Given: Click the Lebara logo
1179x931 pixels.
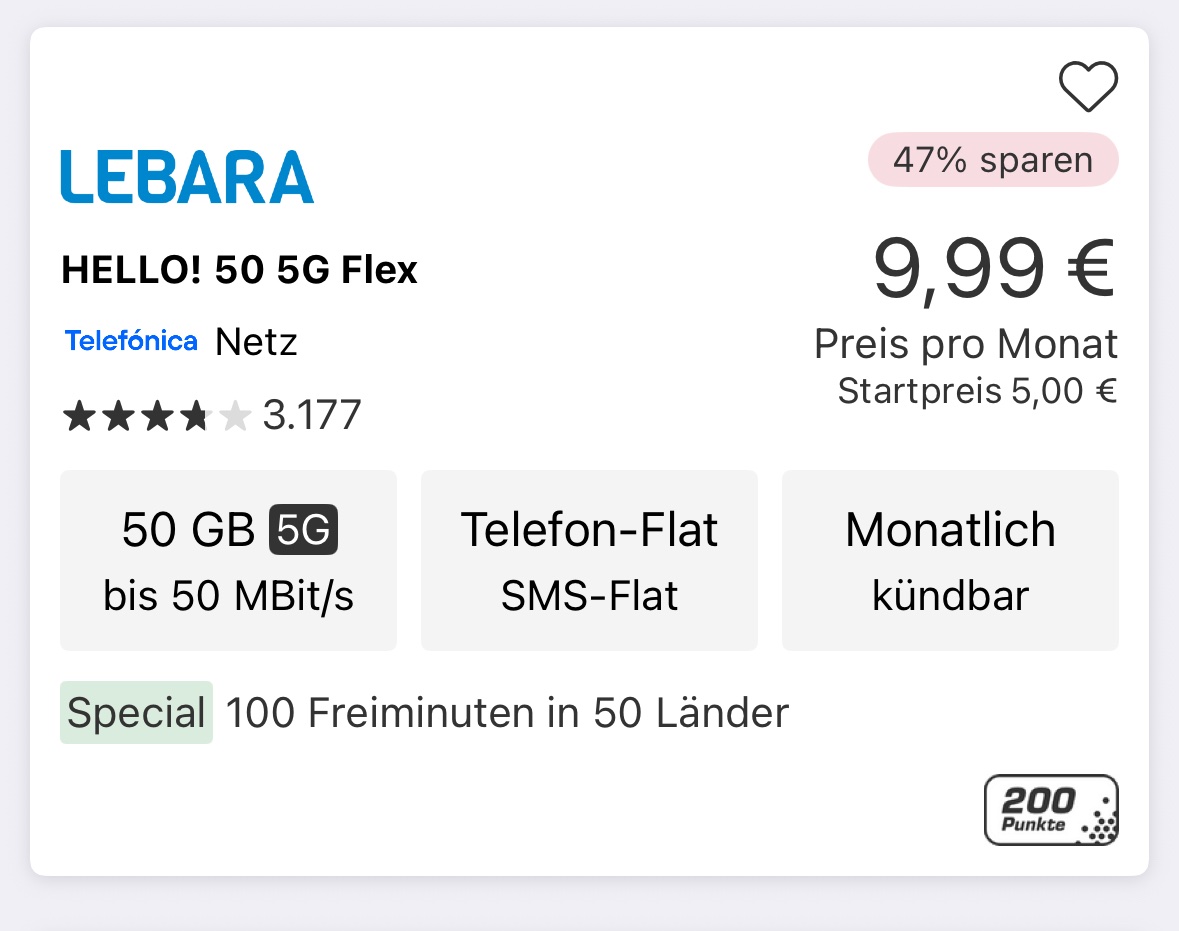Looking at the screenshot, I should pyautogui.click(x=187, y=177).
